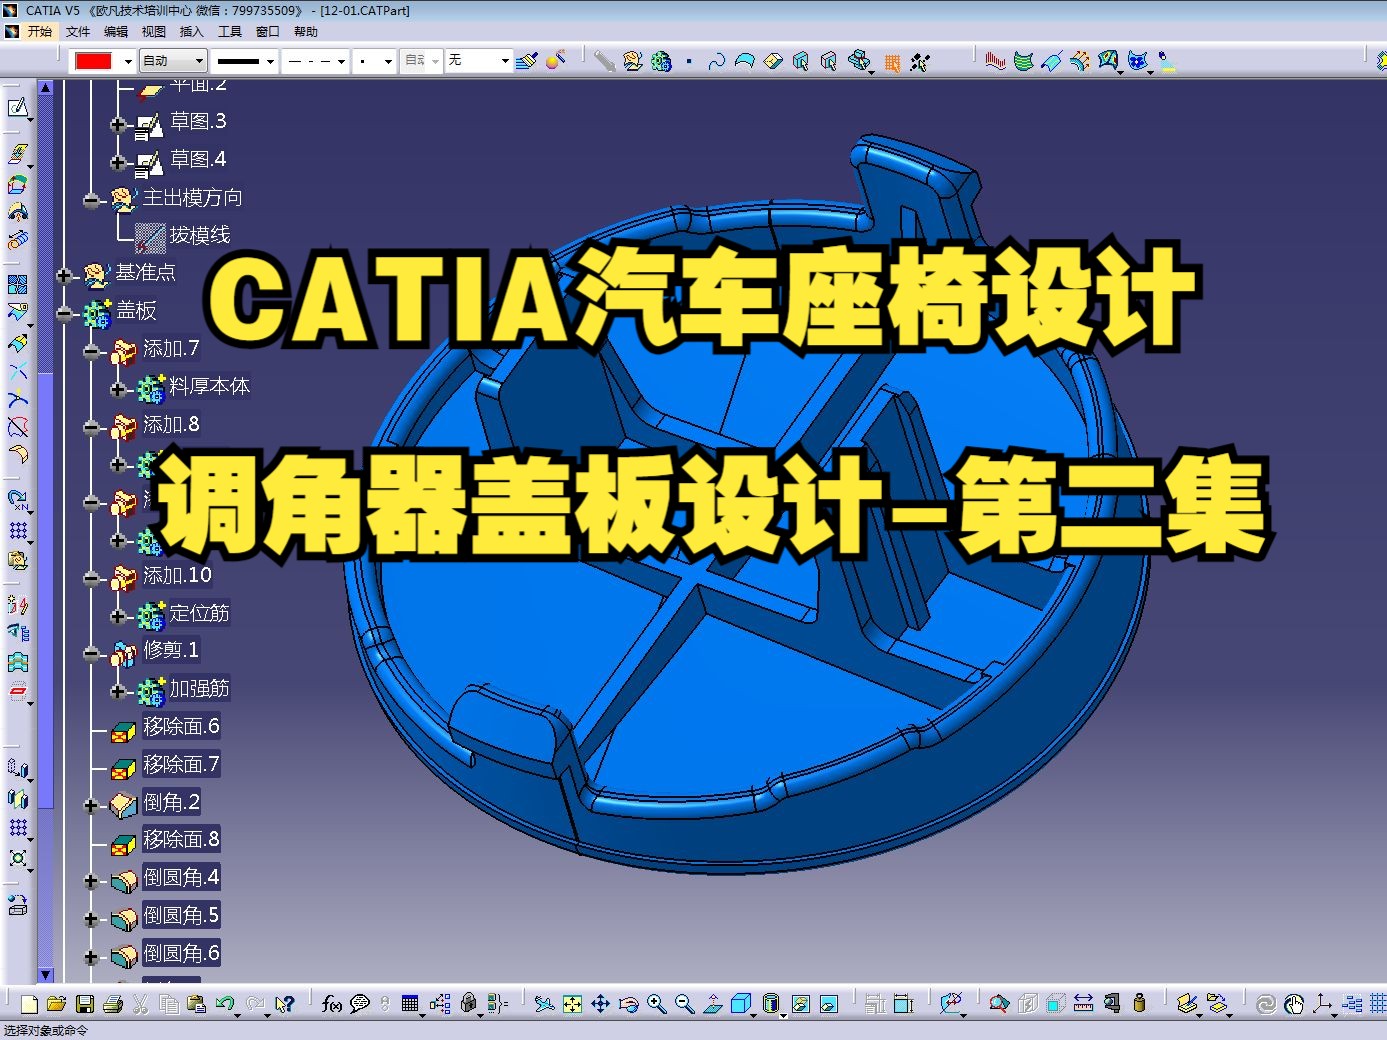Image resolution: width=1387 pixels, height=1040 pixels.
Task: Open the Formula f(x) tool
Action: [332, 1004]
